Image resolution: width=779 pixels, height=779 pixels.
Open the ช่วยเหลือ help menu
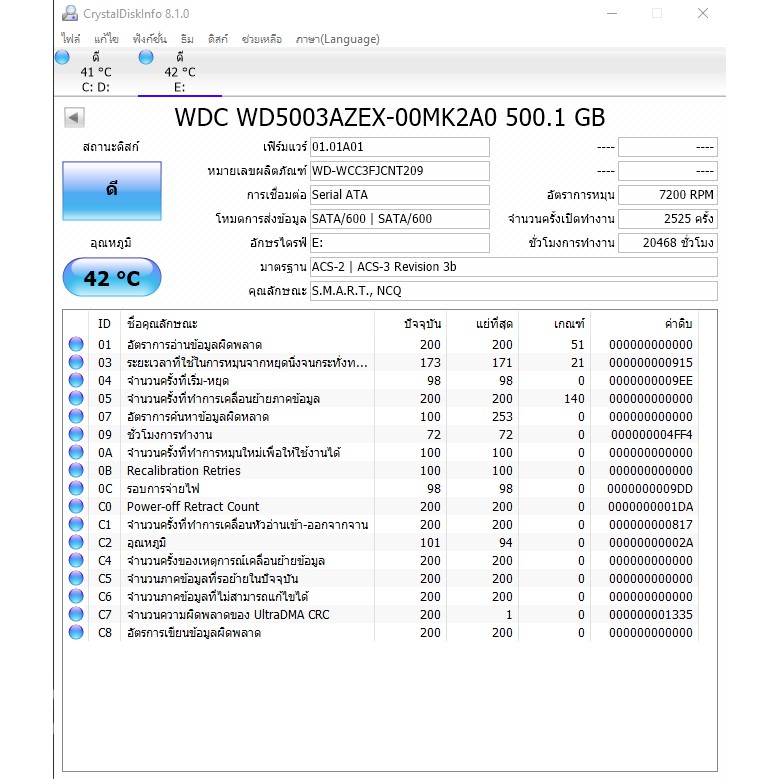point(261,39)
